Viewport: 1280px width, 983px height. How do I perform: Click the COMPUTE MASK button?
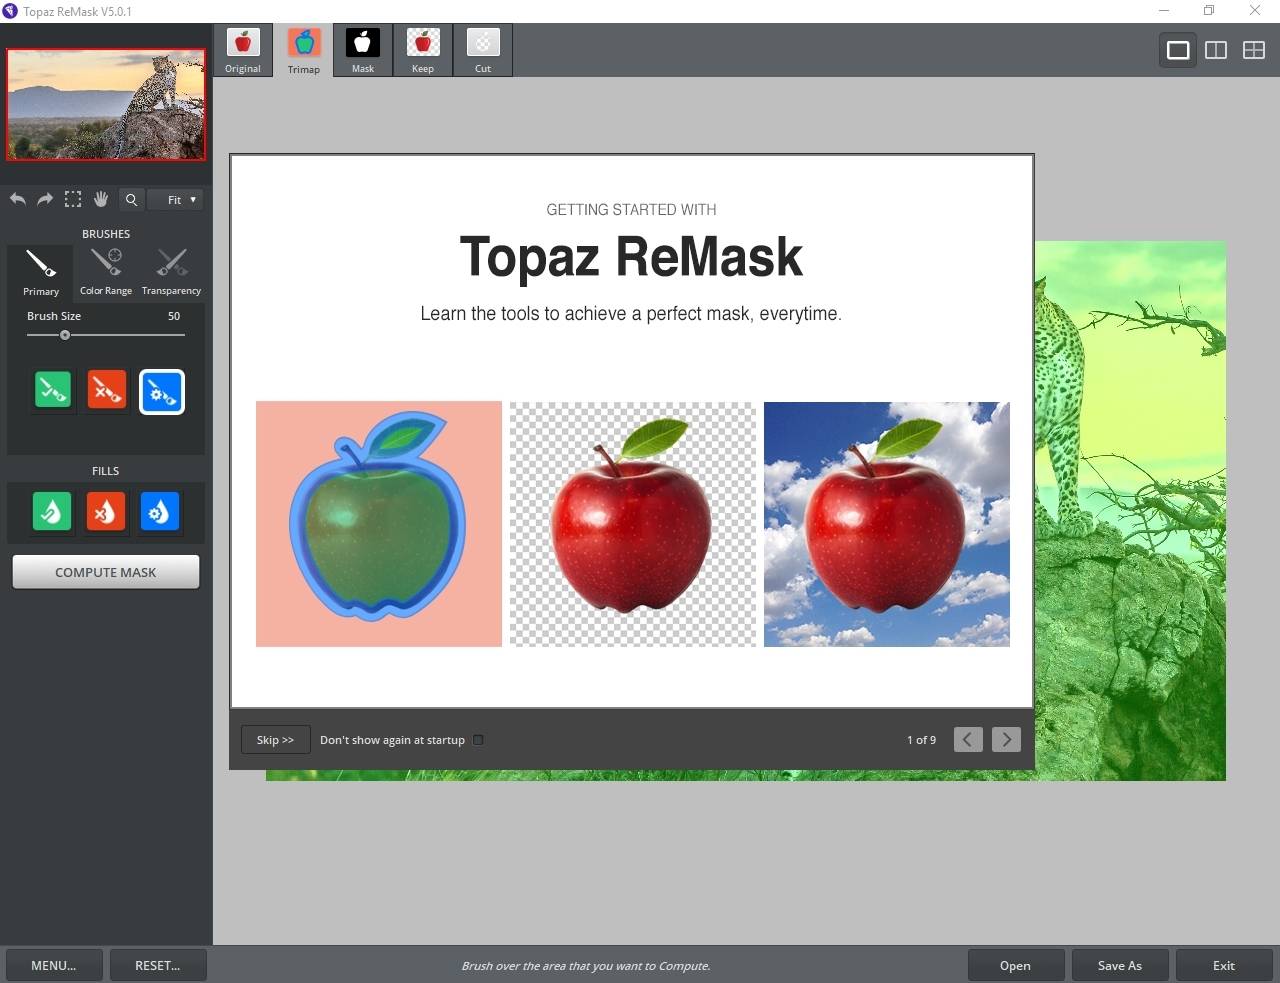coord(106,572)
